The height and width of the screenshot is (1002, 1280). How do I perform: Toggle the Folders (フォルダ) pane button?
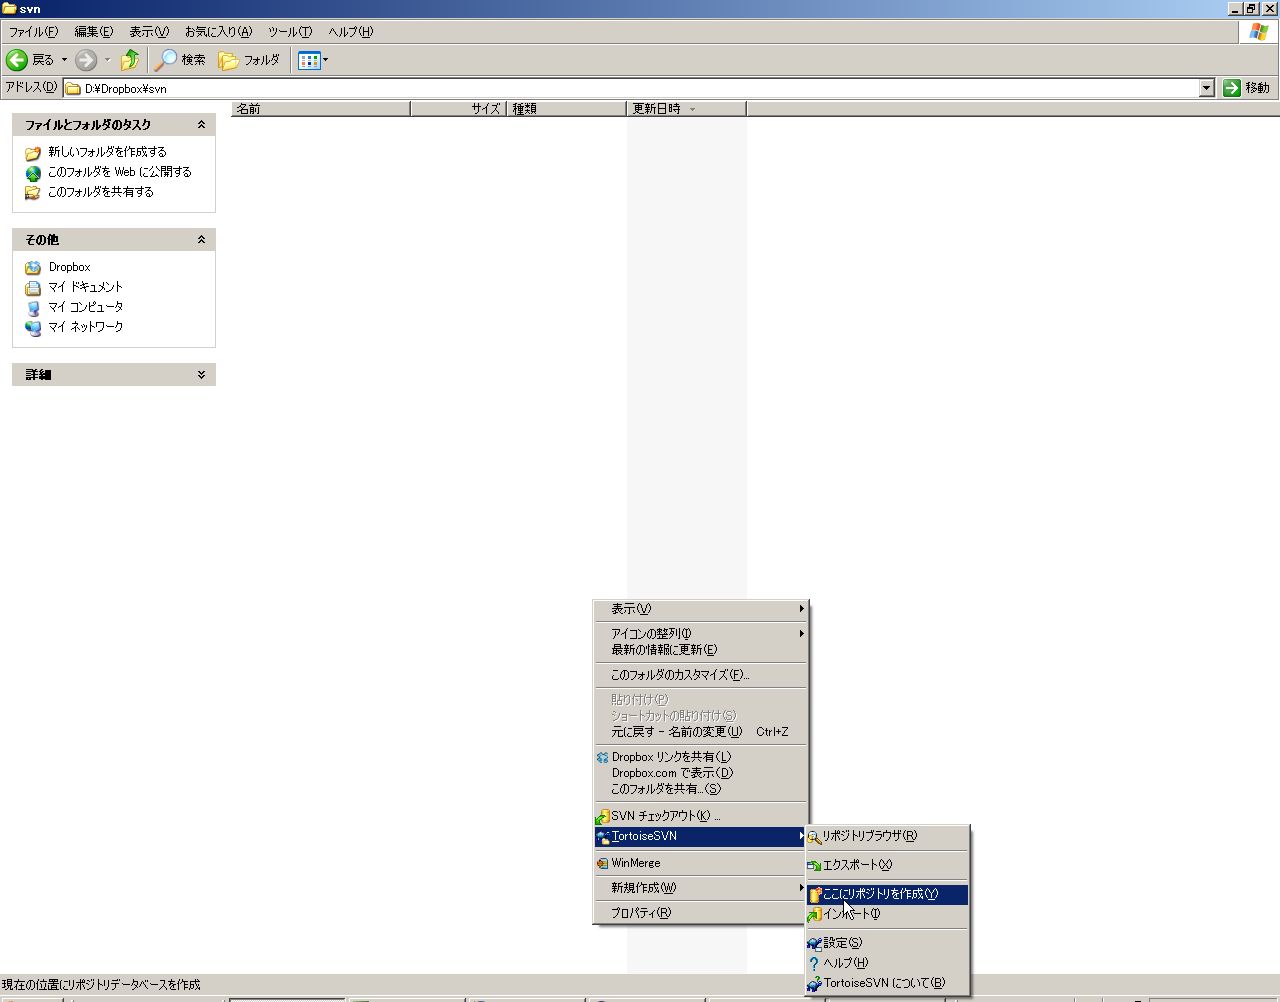tap(249, 60)
